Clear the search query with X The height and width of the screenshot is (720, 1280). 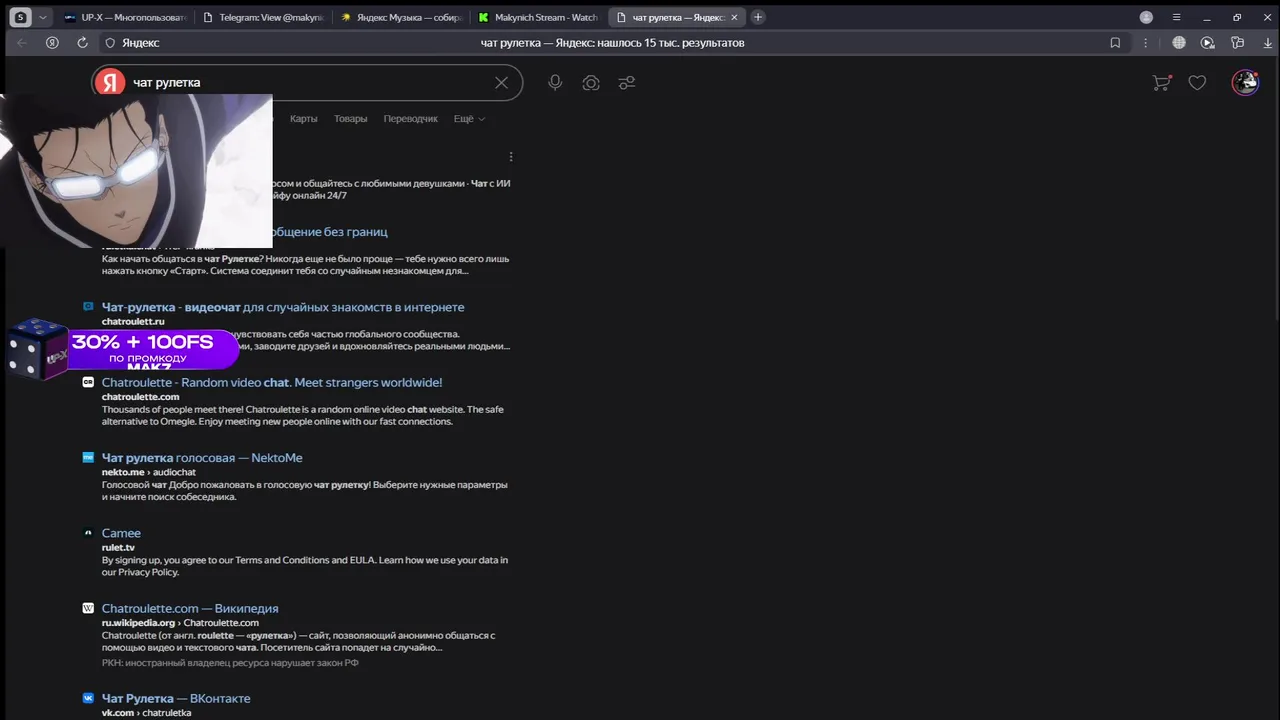(502, 82)
